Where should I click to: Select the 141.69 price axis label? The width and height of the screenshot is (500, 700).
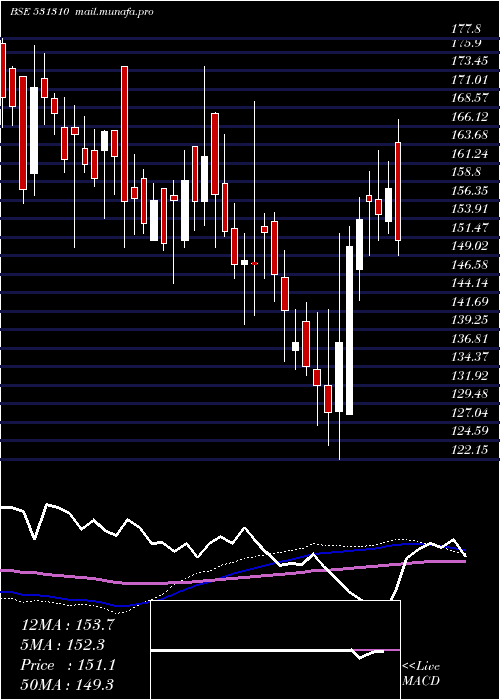click(470, 302)
